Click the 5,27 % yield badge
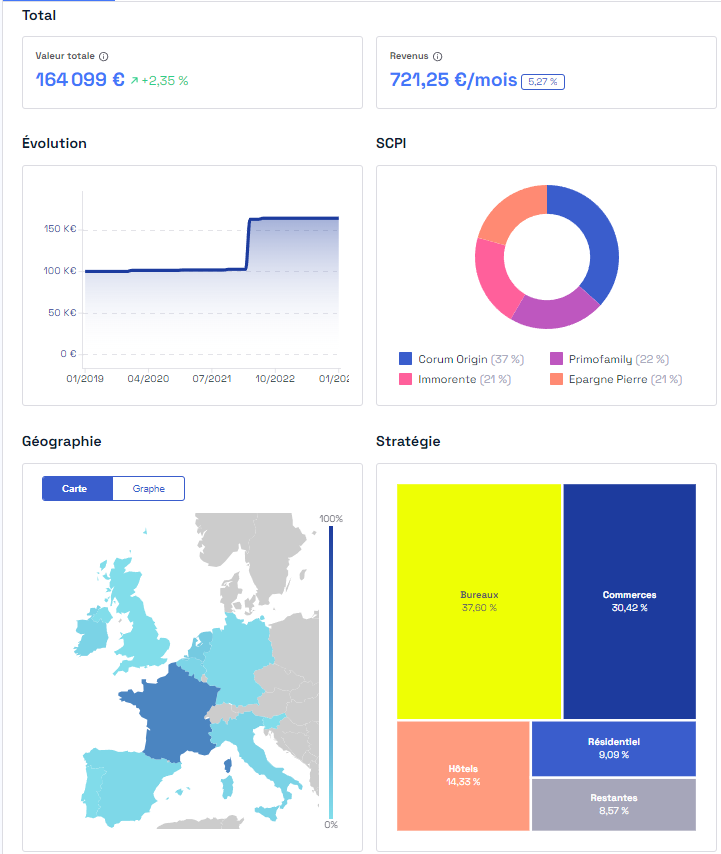The width and height of the screenshot is (721, 854). pyautogui.click(x=542, y=82)
